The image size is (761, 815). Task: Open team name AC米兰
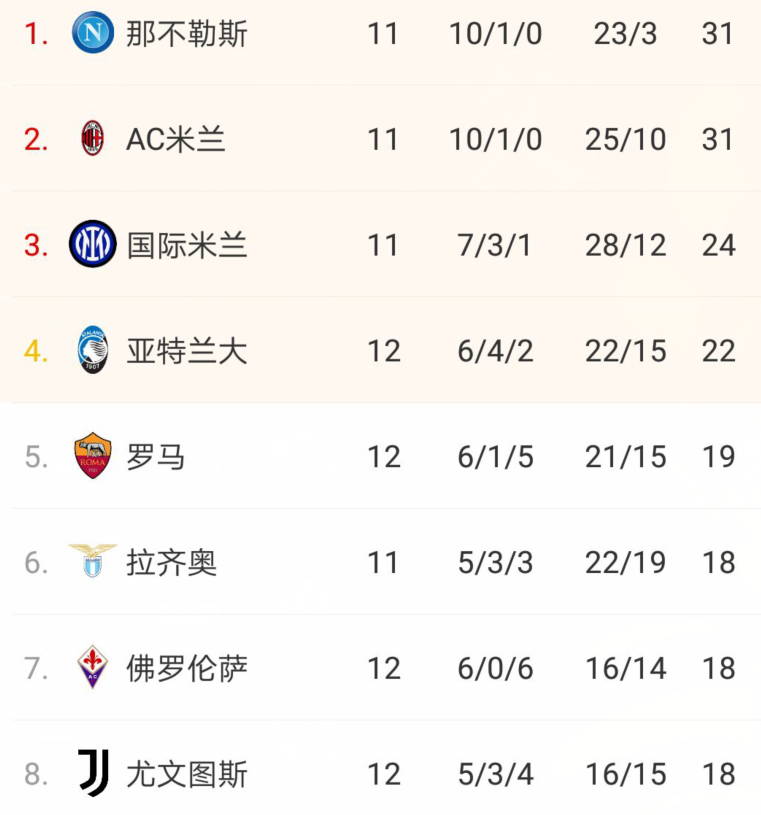click(x=176, y=139)
